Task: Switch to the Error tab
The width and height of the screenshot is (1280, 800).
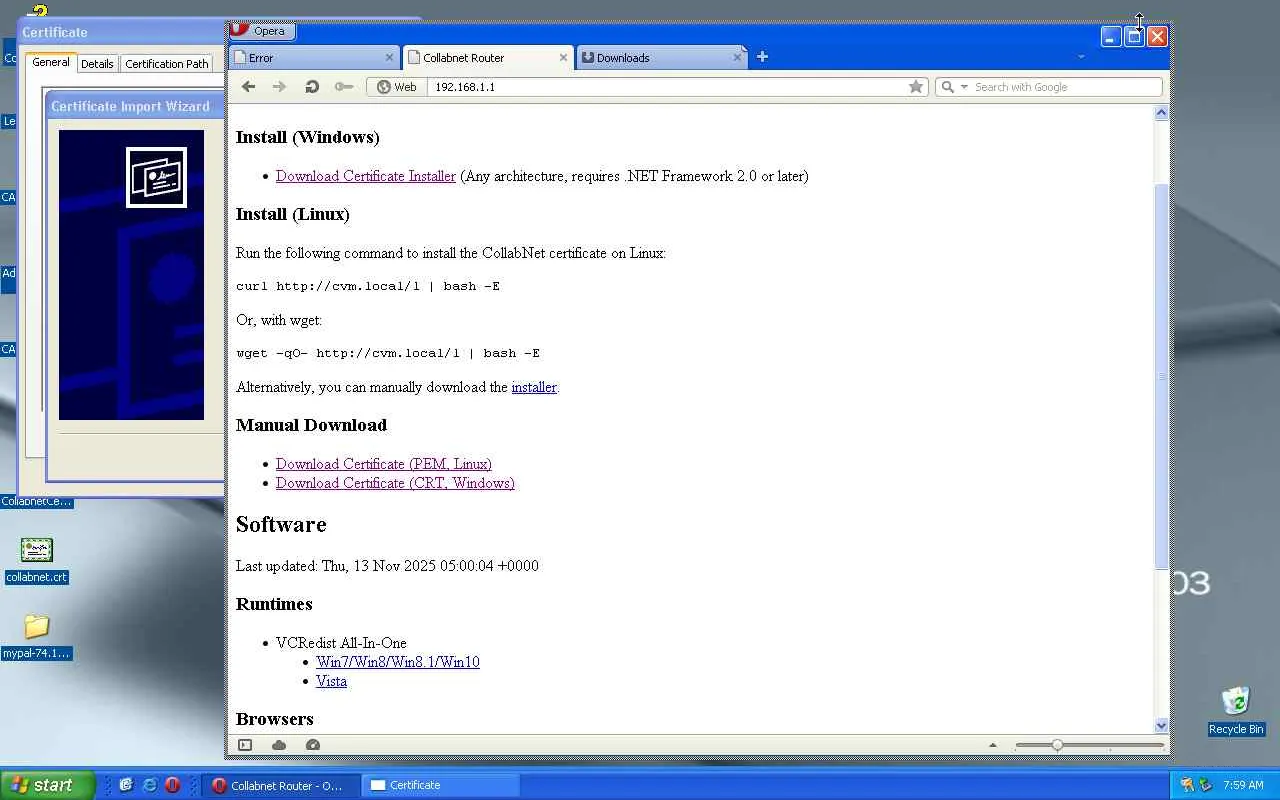Action: click(x=315, y=58)
